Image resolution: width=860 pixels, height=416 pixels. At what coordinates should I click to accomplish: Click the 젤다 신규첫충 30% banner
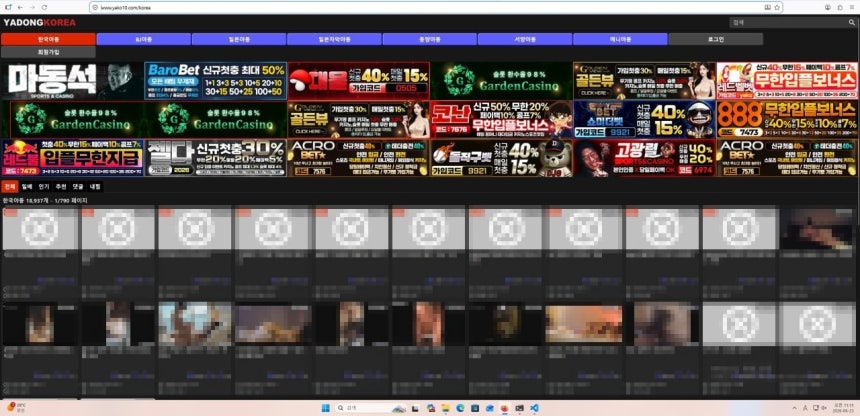[216, 158]
